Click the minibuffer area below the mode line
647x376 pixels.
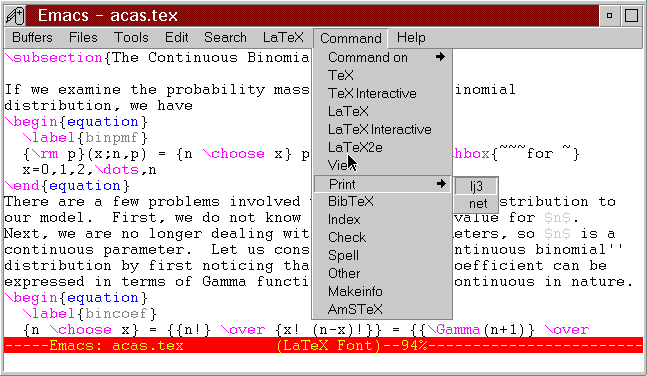pos(324,362)
